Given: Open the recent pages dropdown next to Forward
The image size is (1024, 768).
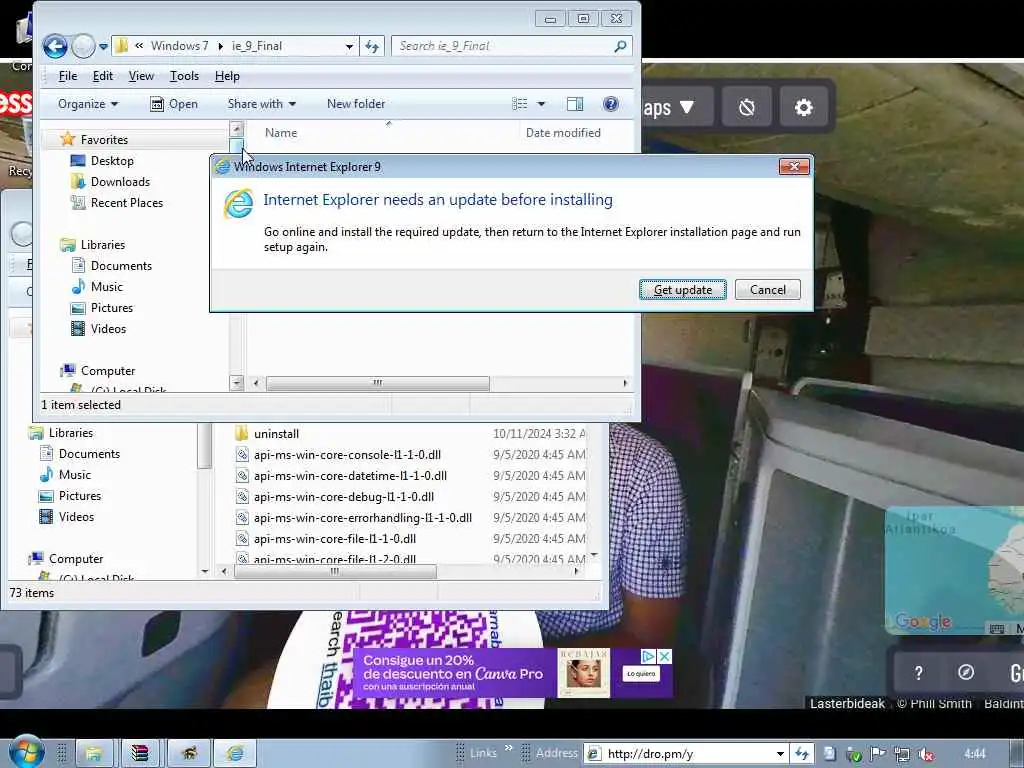Looking at the screenshot, I should coord(103,47).
